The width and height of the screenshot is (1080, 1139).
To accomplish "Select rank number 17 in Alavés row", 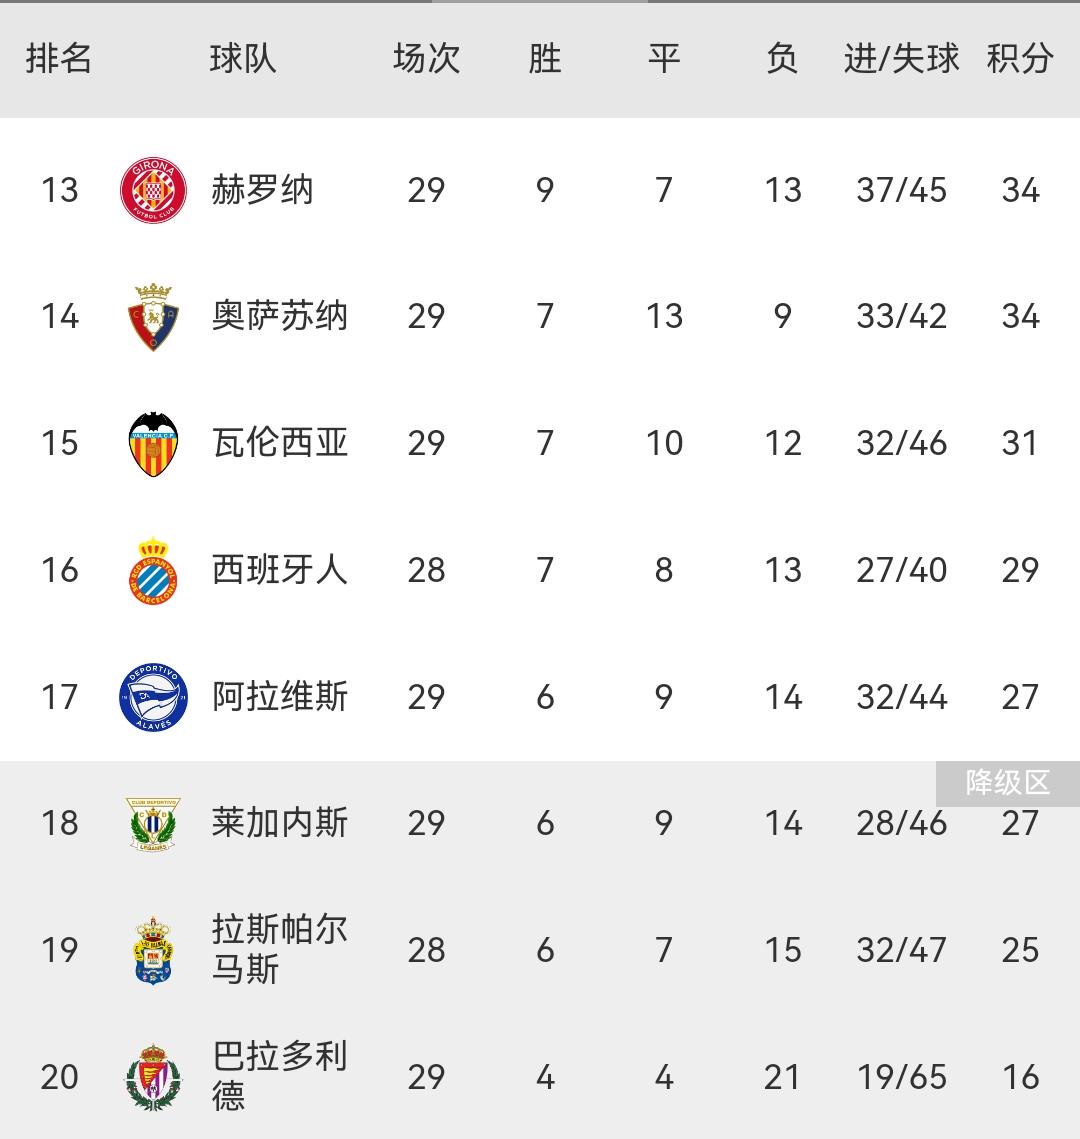I will pyautogui.click(x=59, y=697).
